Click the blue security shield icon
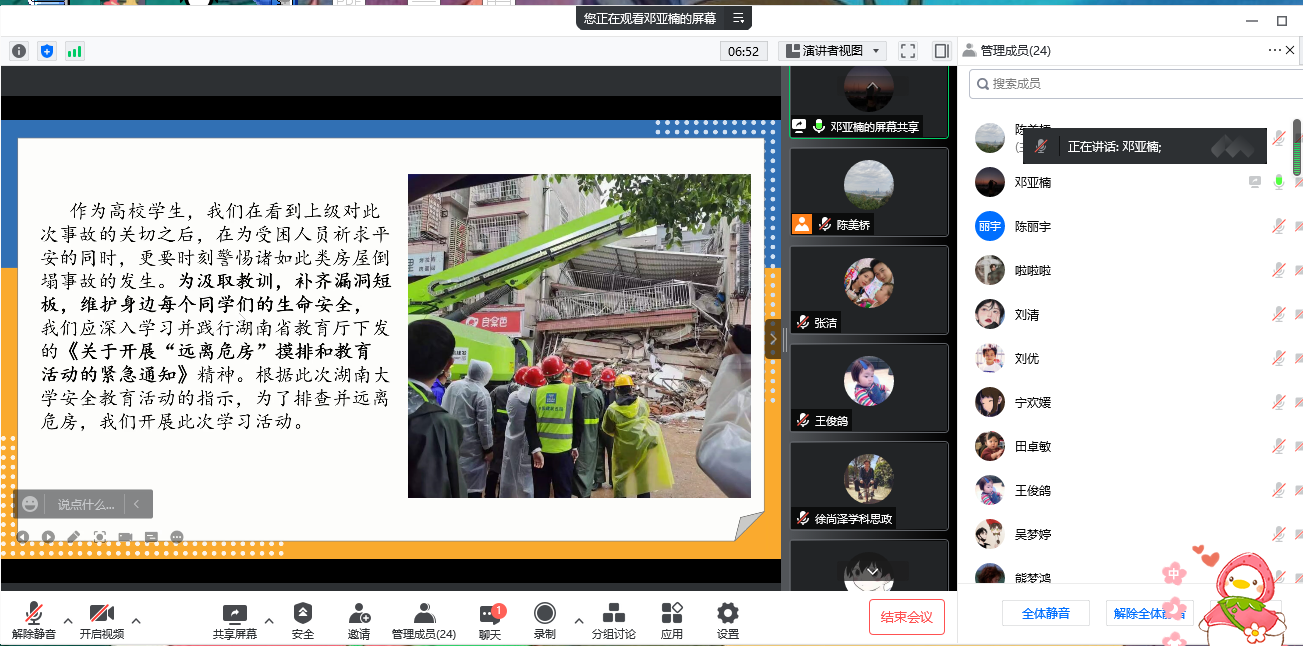The image size is (1303, 646). pos(47,51)
